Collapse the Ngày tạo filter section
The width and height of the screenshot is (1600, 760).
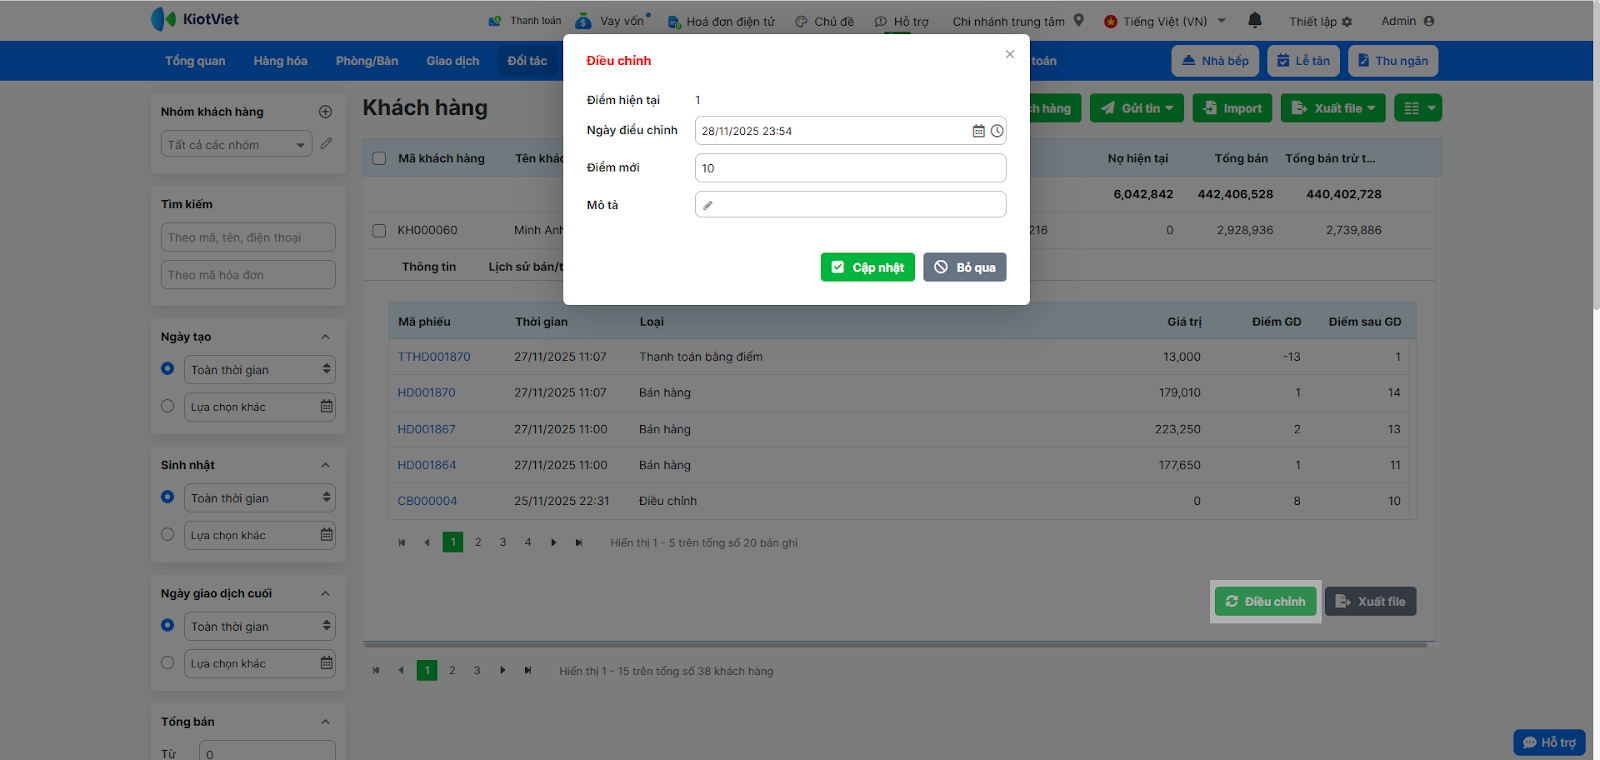tap(325, 337)
